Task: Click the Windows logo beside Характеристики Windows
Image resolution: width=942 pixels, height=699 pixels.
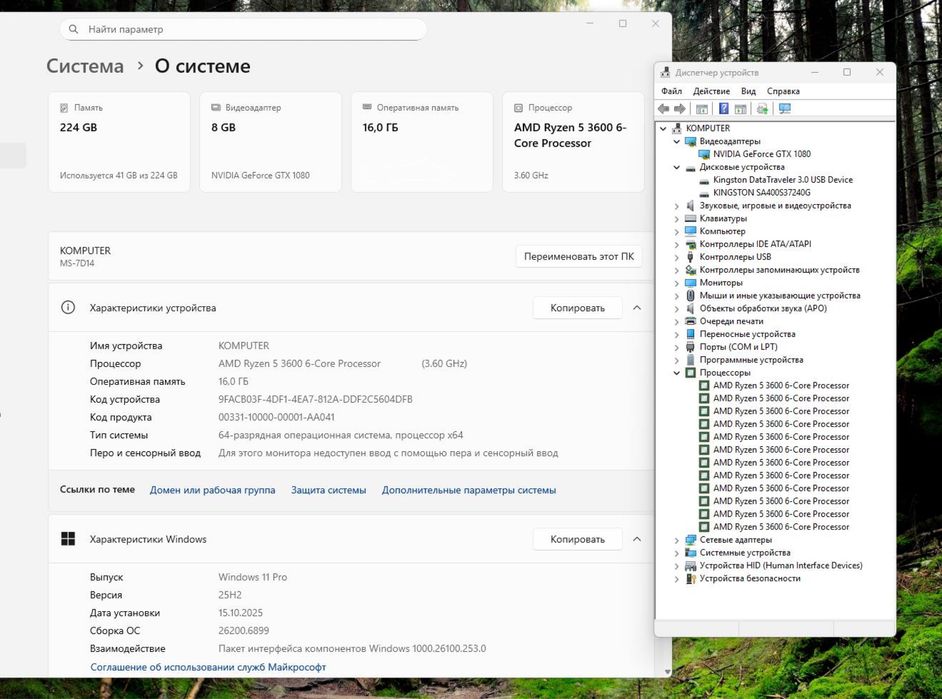Action: pyautogui.click(x=68, y=539)
